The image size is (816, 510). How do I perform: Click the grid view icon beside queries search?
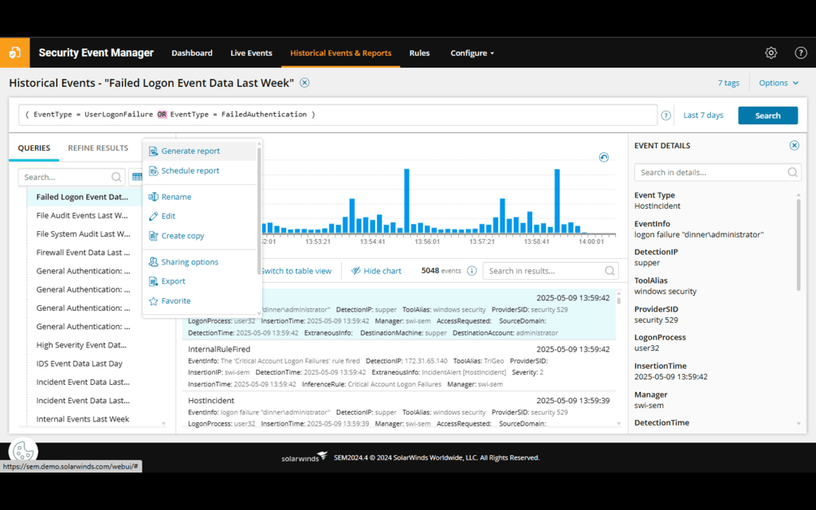(x=137, y=177)
